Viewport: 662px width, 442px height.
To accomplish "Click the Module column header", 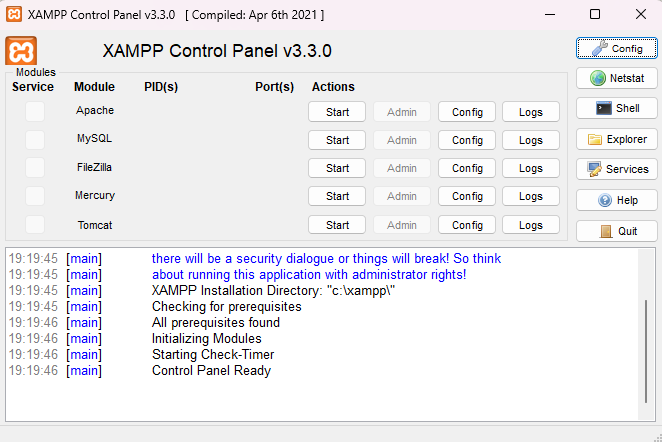I will [95, 87].
